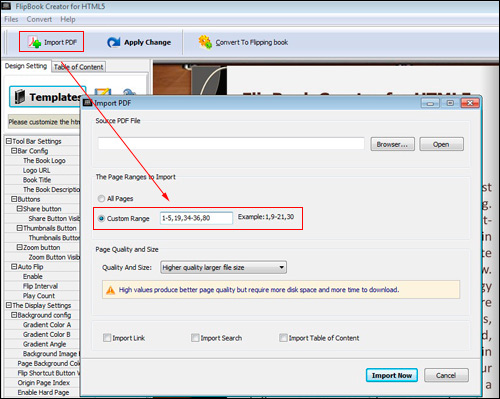
Task: Click the Import Now button
Action: pyautogui.click(x=392, y=375)
